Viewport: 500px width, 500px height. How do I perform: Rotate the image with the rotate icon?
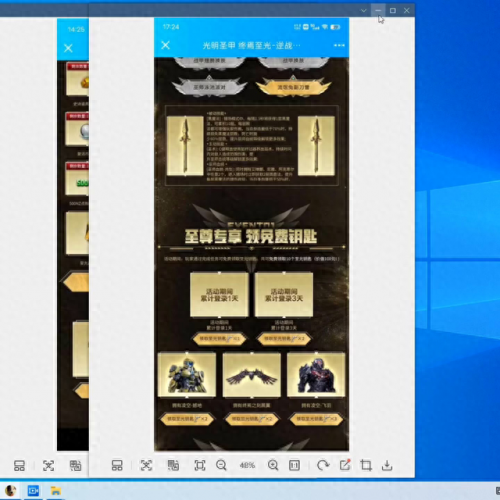click(323, 465)
